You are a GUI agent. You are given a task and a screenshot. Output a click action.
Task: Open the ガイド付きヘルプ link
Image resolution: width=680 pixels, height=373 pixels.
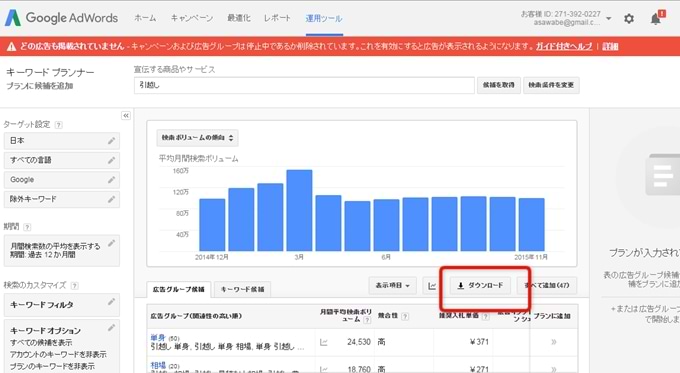(564, 46)
